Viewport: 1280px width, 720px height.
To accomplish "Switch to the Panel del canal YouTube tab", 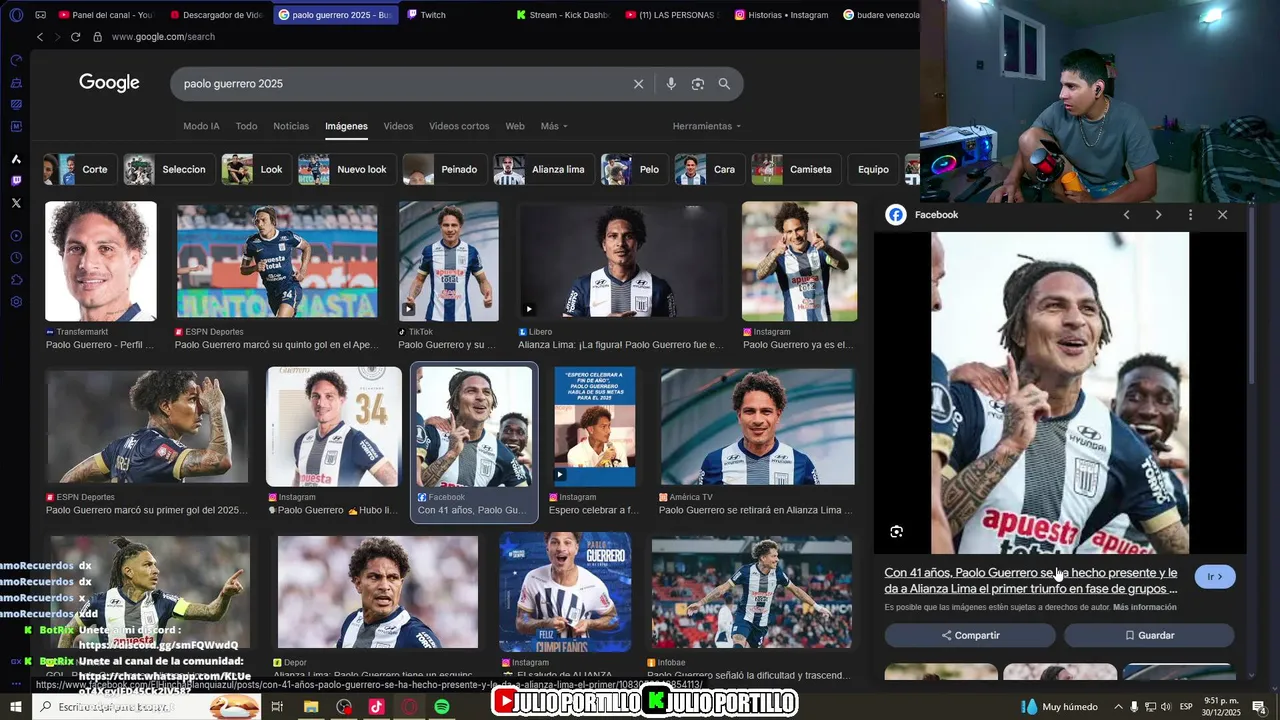I will [x=105, y=15].
